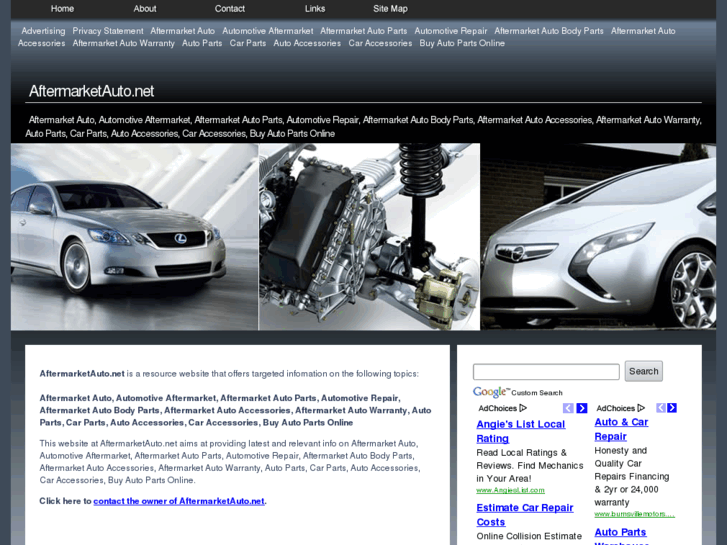Viewport: 727px width, 545px height.
Task: Click the Automotive Repair nav link
Action: (451, 31)
